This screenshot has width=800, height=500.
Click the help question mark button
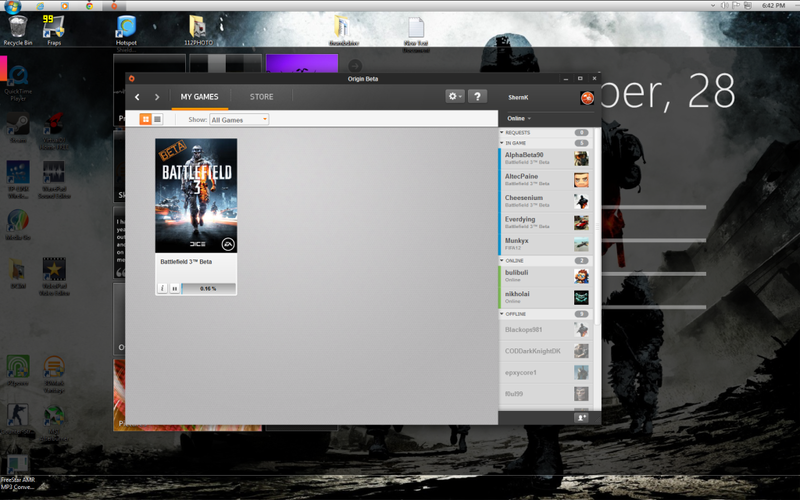pyautogui.click(x=477, y=96)
